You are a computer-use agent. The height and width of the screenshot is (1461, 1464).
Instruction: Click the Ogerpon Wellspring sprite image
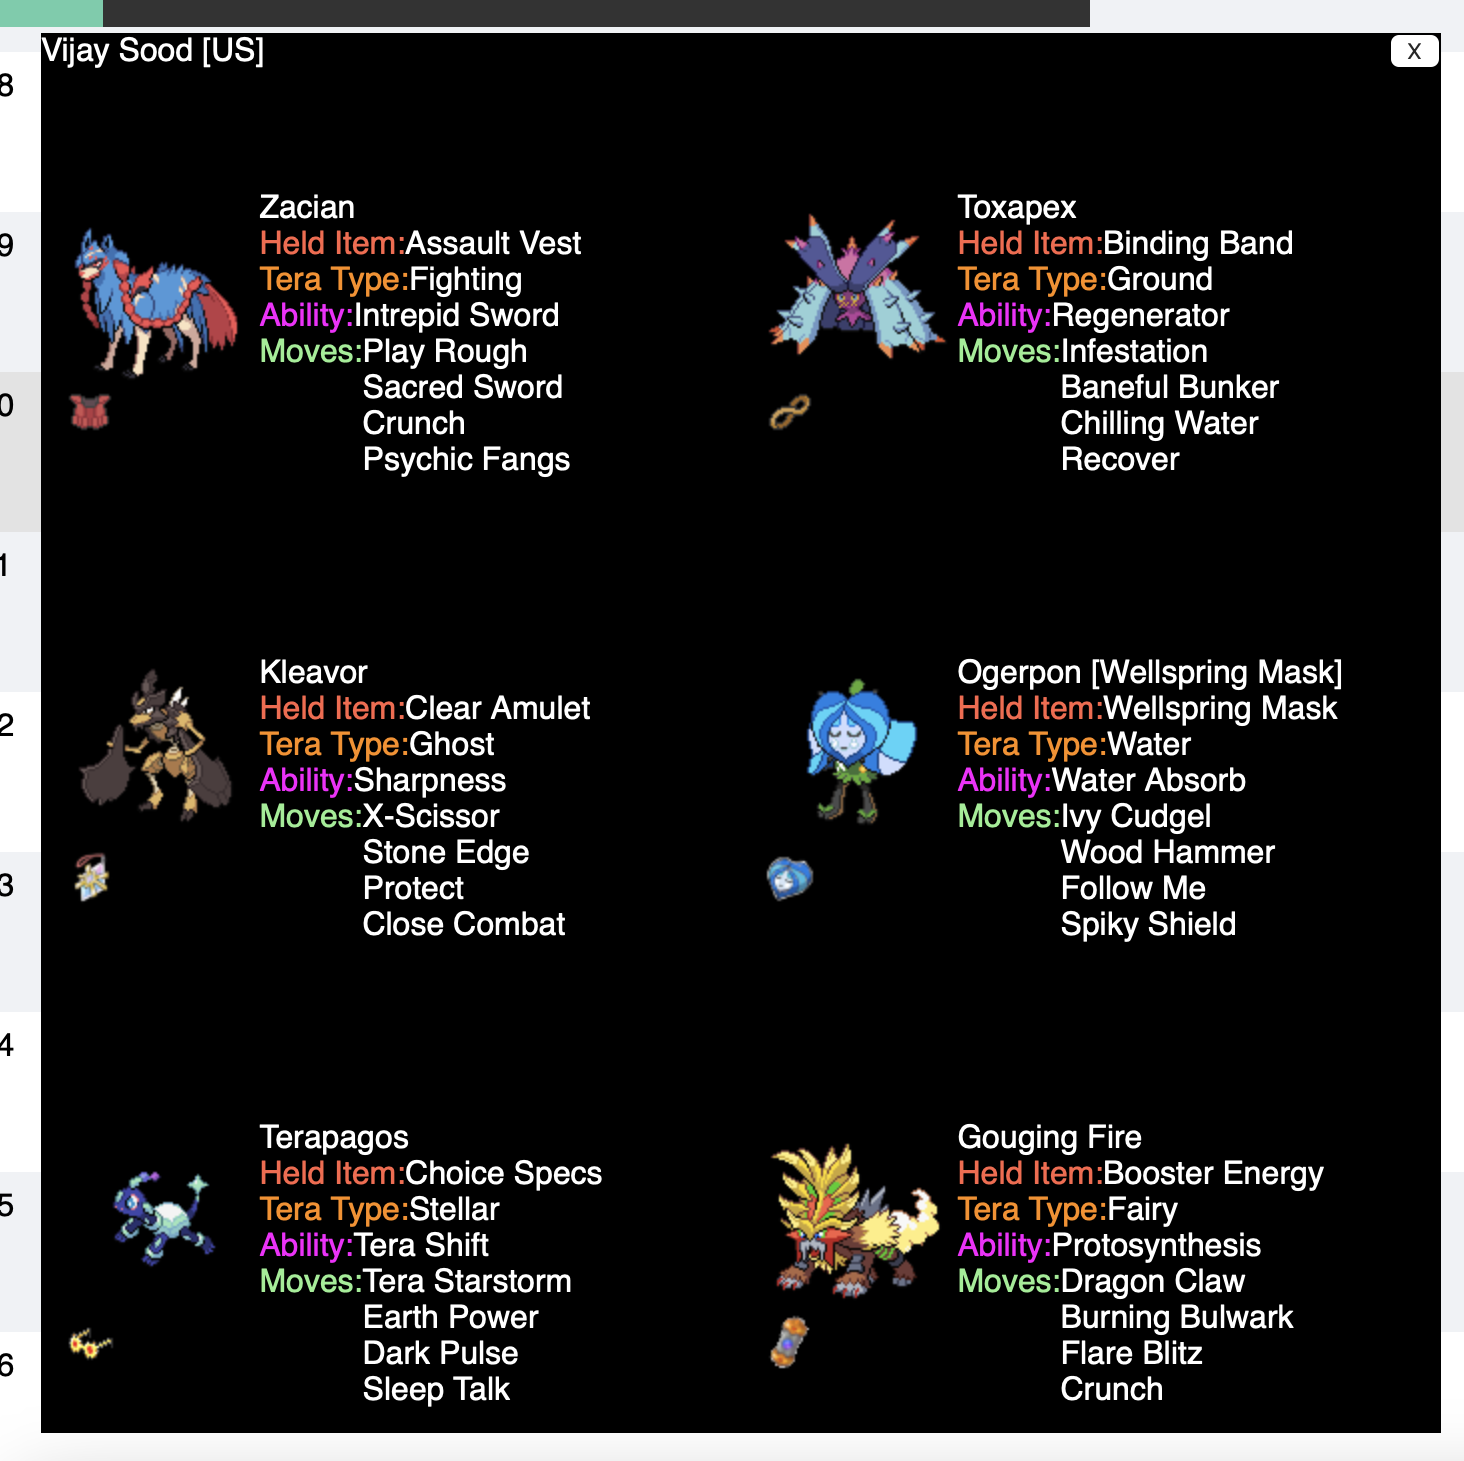[861, 751]
